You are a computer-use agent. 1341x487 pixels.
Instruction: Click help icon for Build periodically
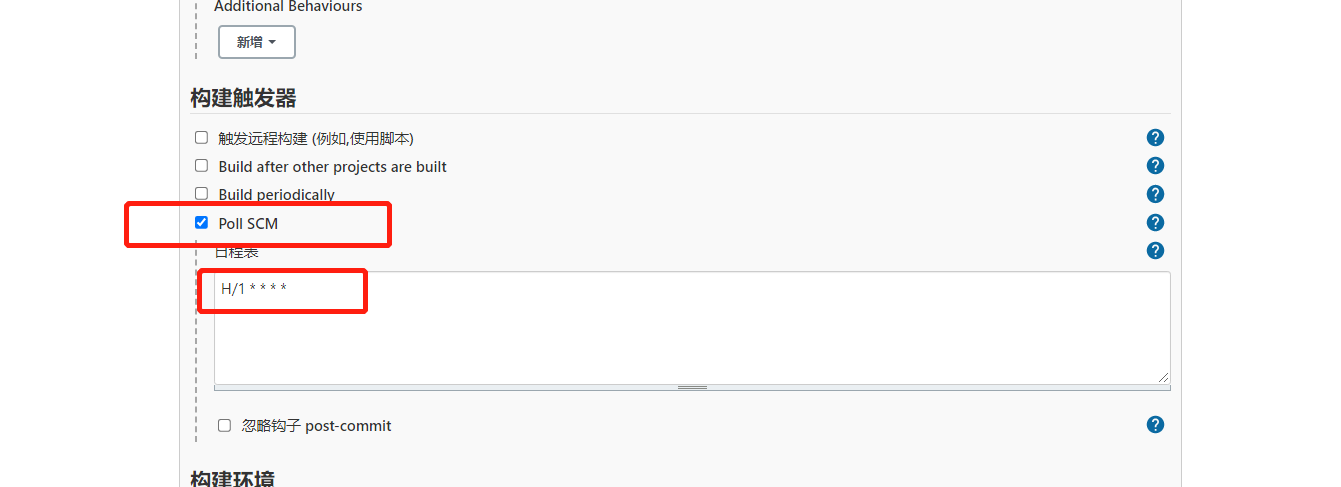(1155, 194)
